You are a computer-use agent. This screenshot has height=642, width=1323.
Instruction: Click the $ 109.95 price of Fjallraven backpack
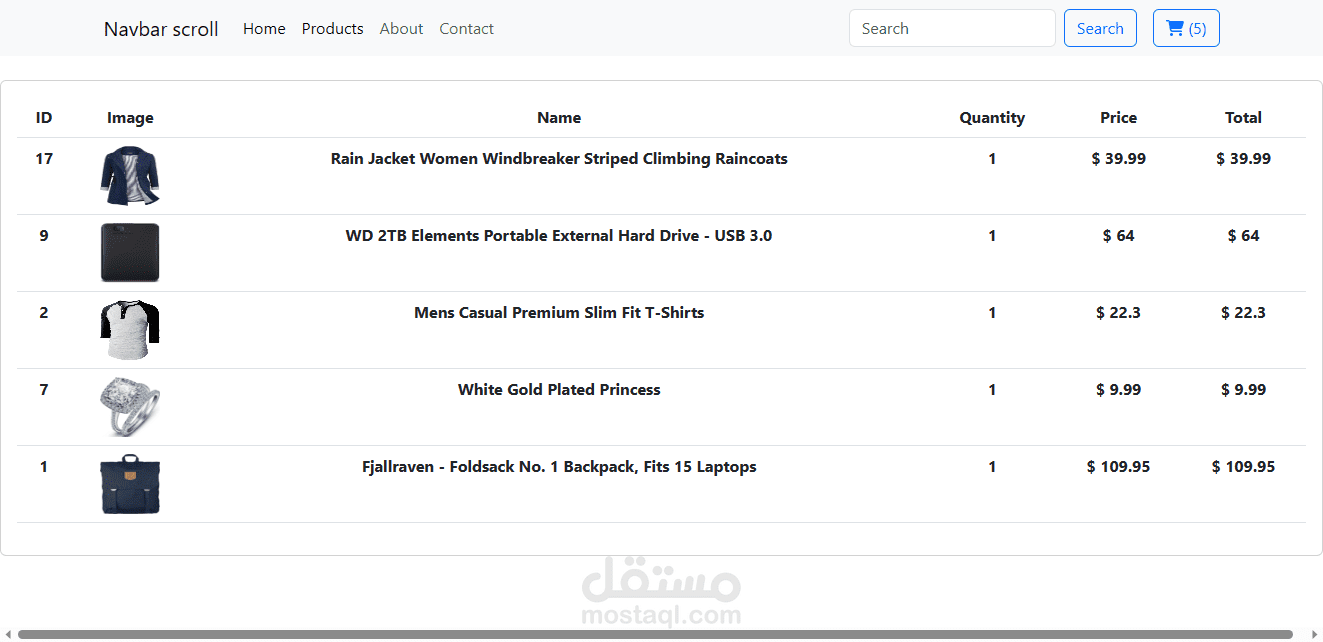(x=1118, y=467)
